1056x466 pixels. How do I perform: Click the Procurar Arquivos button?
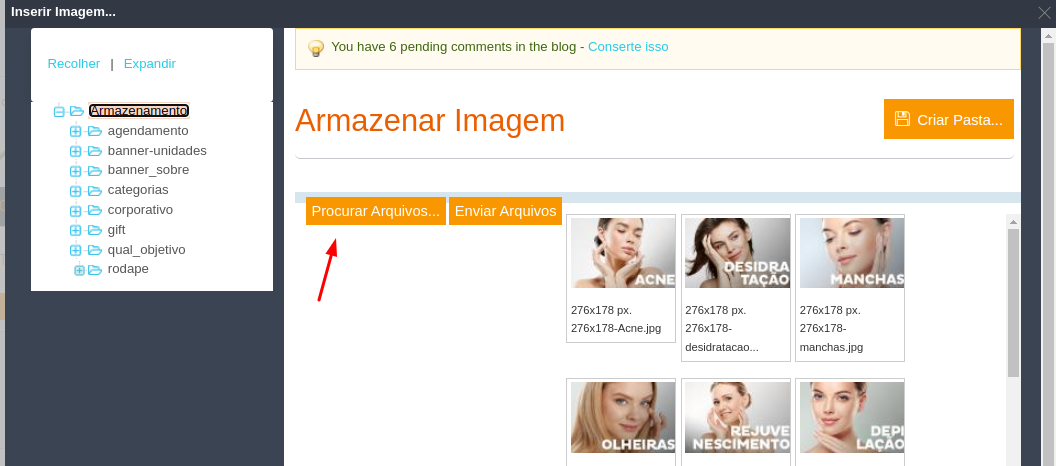click(x=376, y=211)
